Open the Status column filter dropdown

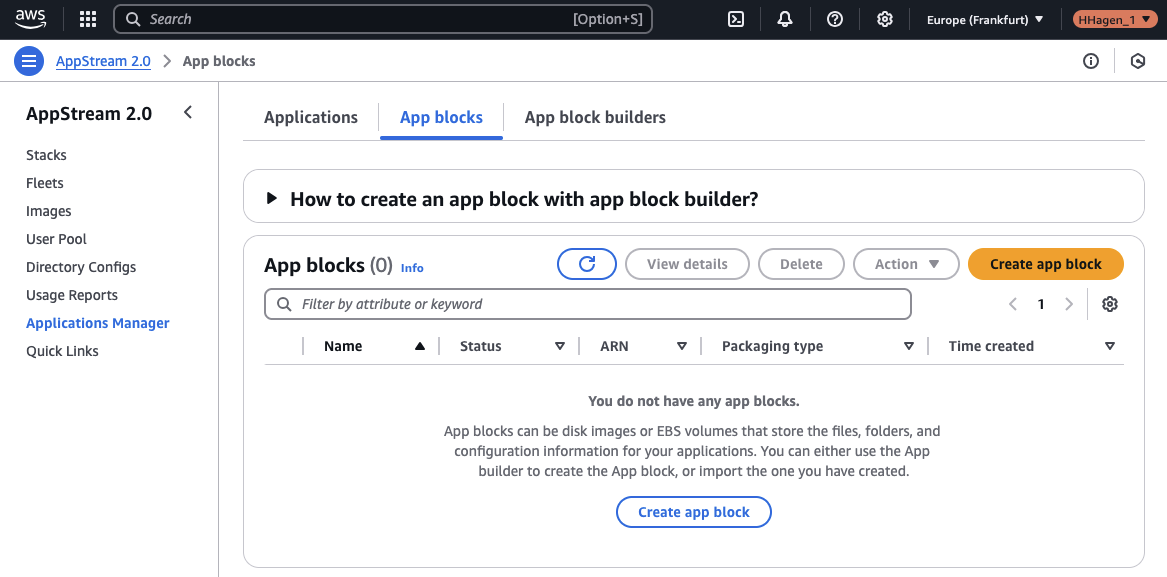click(558, 345)
